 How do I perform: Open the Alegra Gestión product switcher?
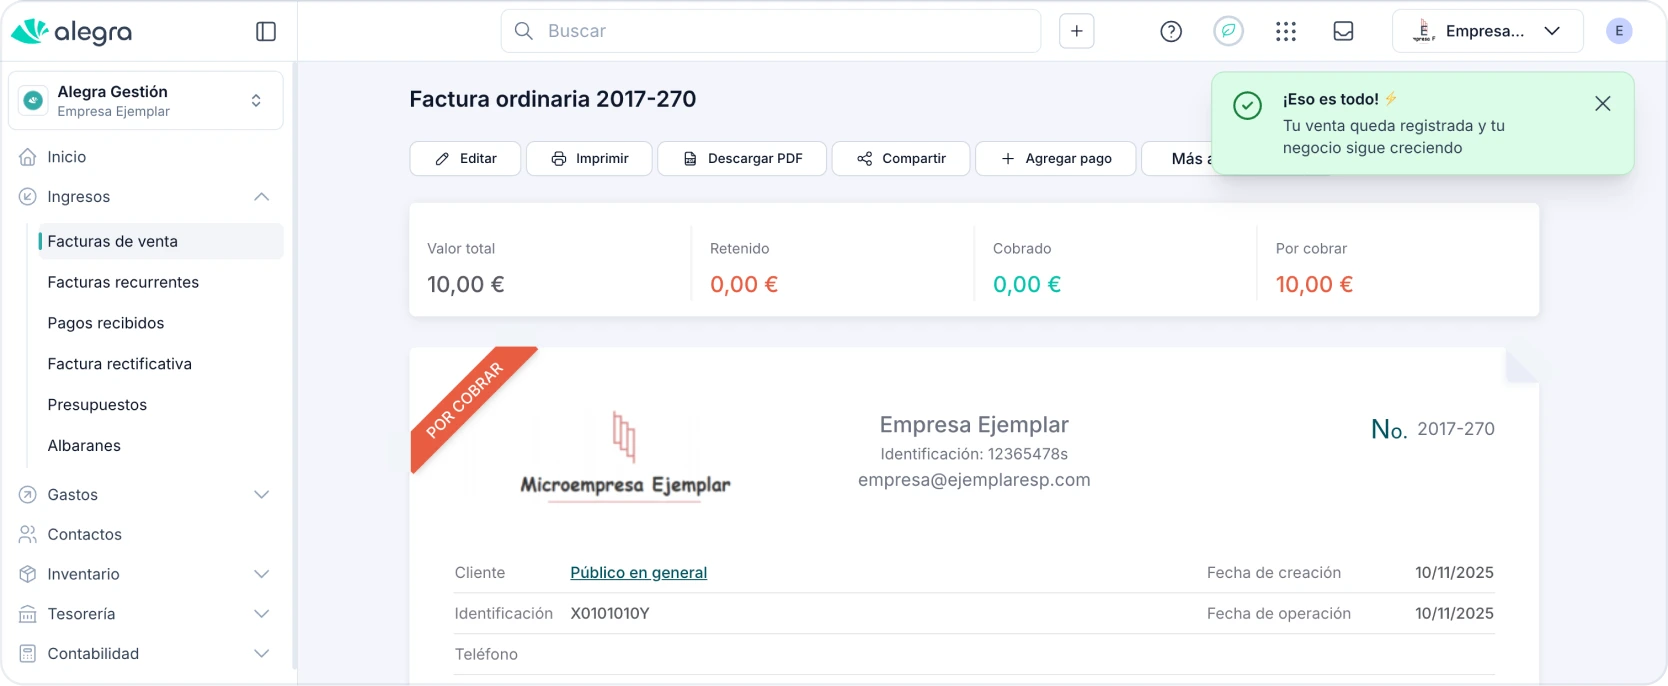click(146, 100)
